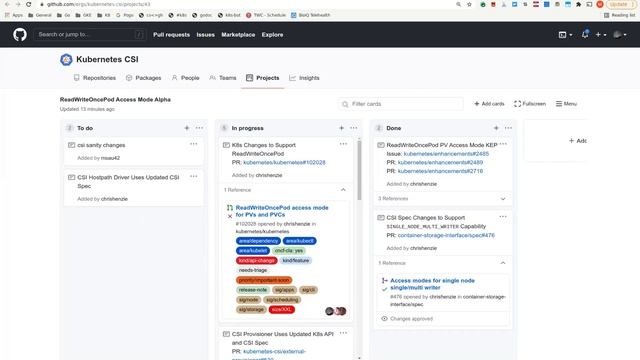Open Explore in the top nav

pos(272,35)
